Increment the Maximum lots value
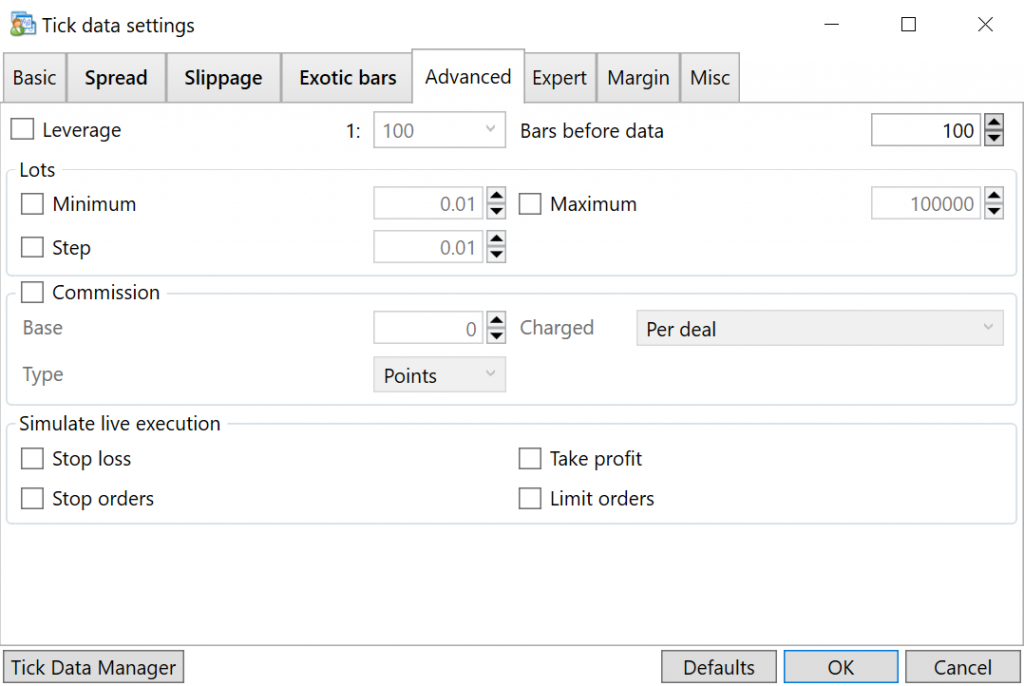 click(x=992, y=197)
